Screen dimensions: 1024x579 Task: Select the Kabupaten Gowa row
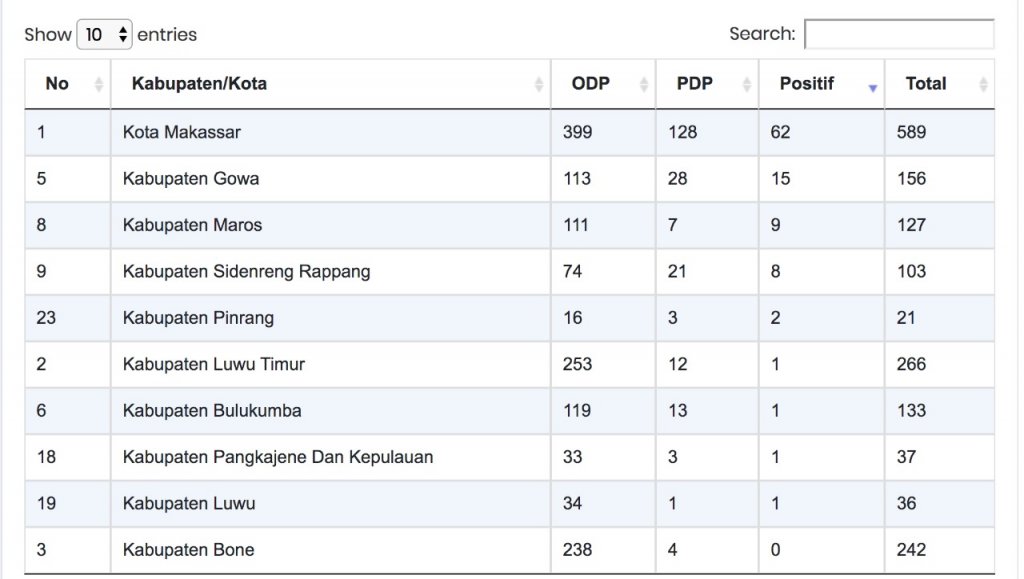pos(190,179)
